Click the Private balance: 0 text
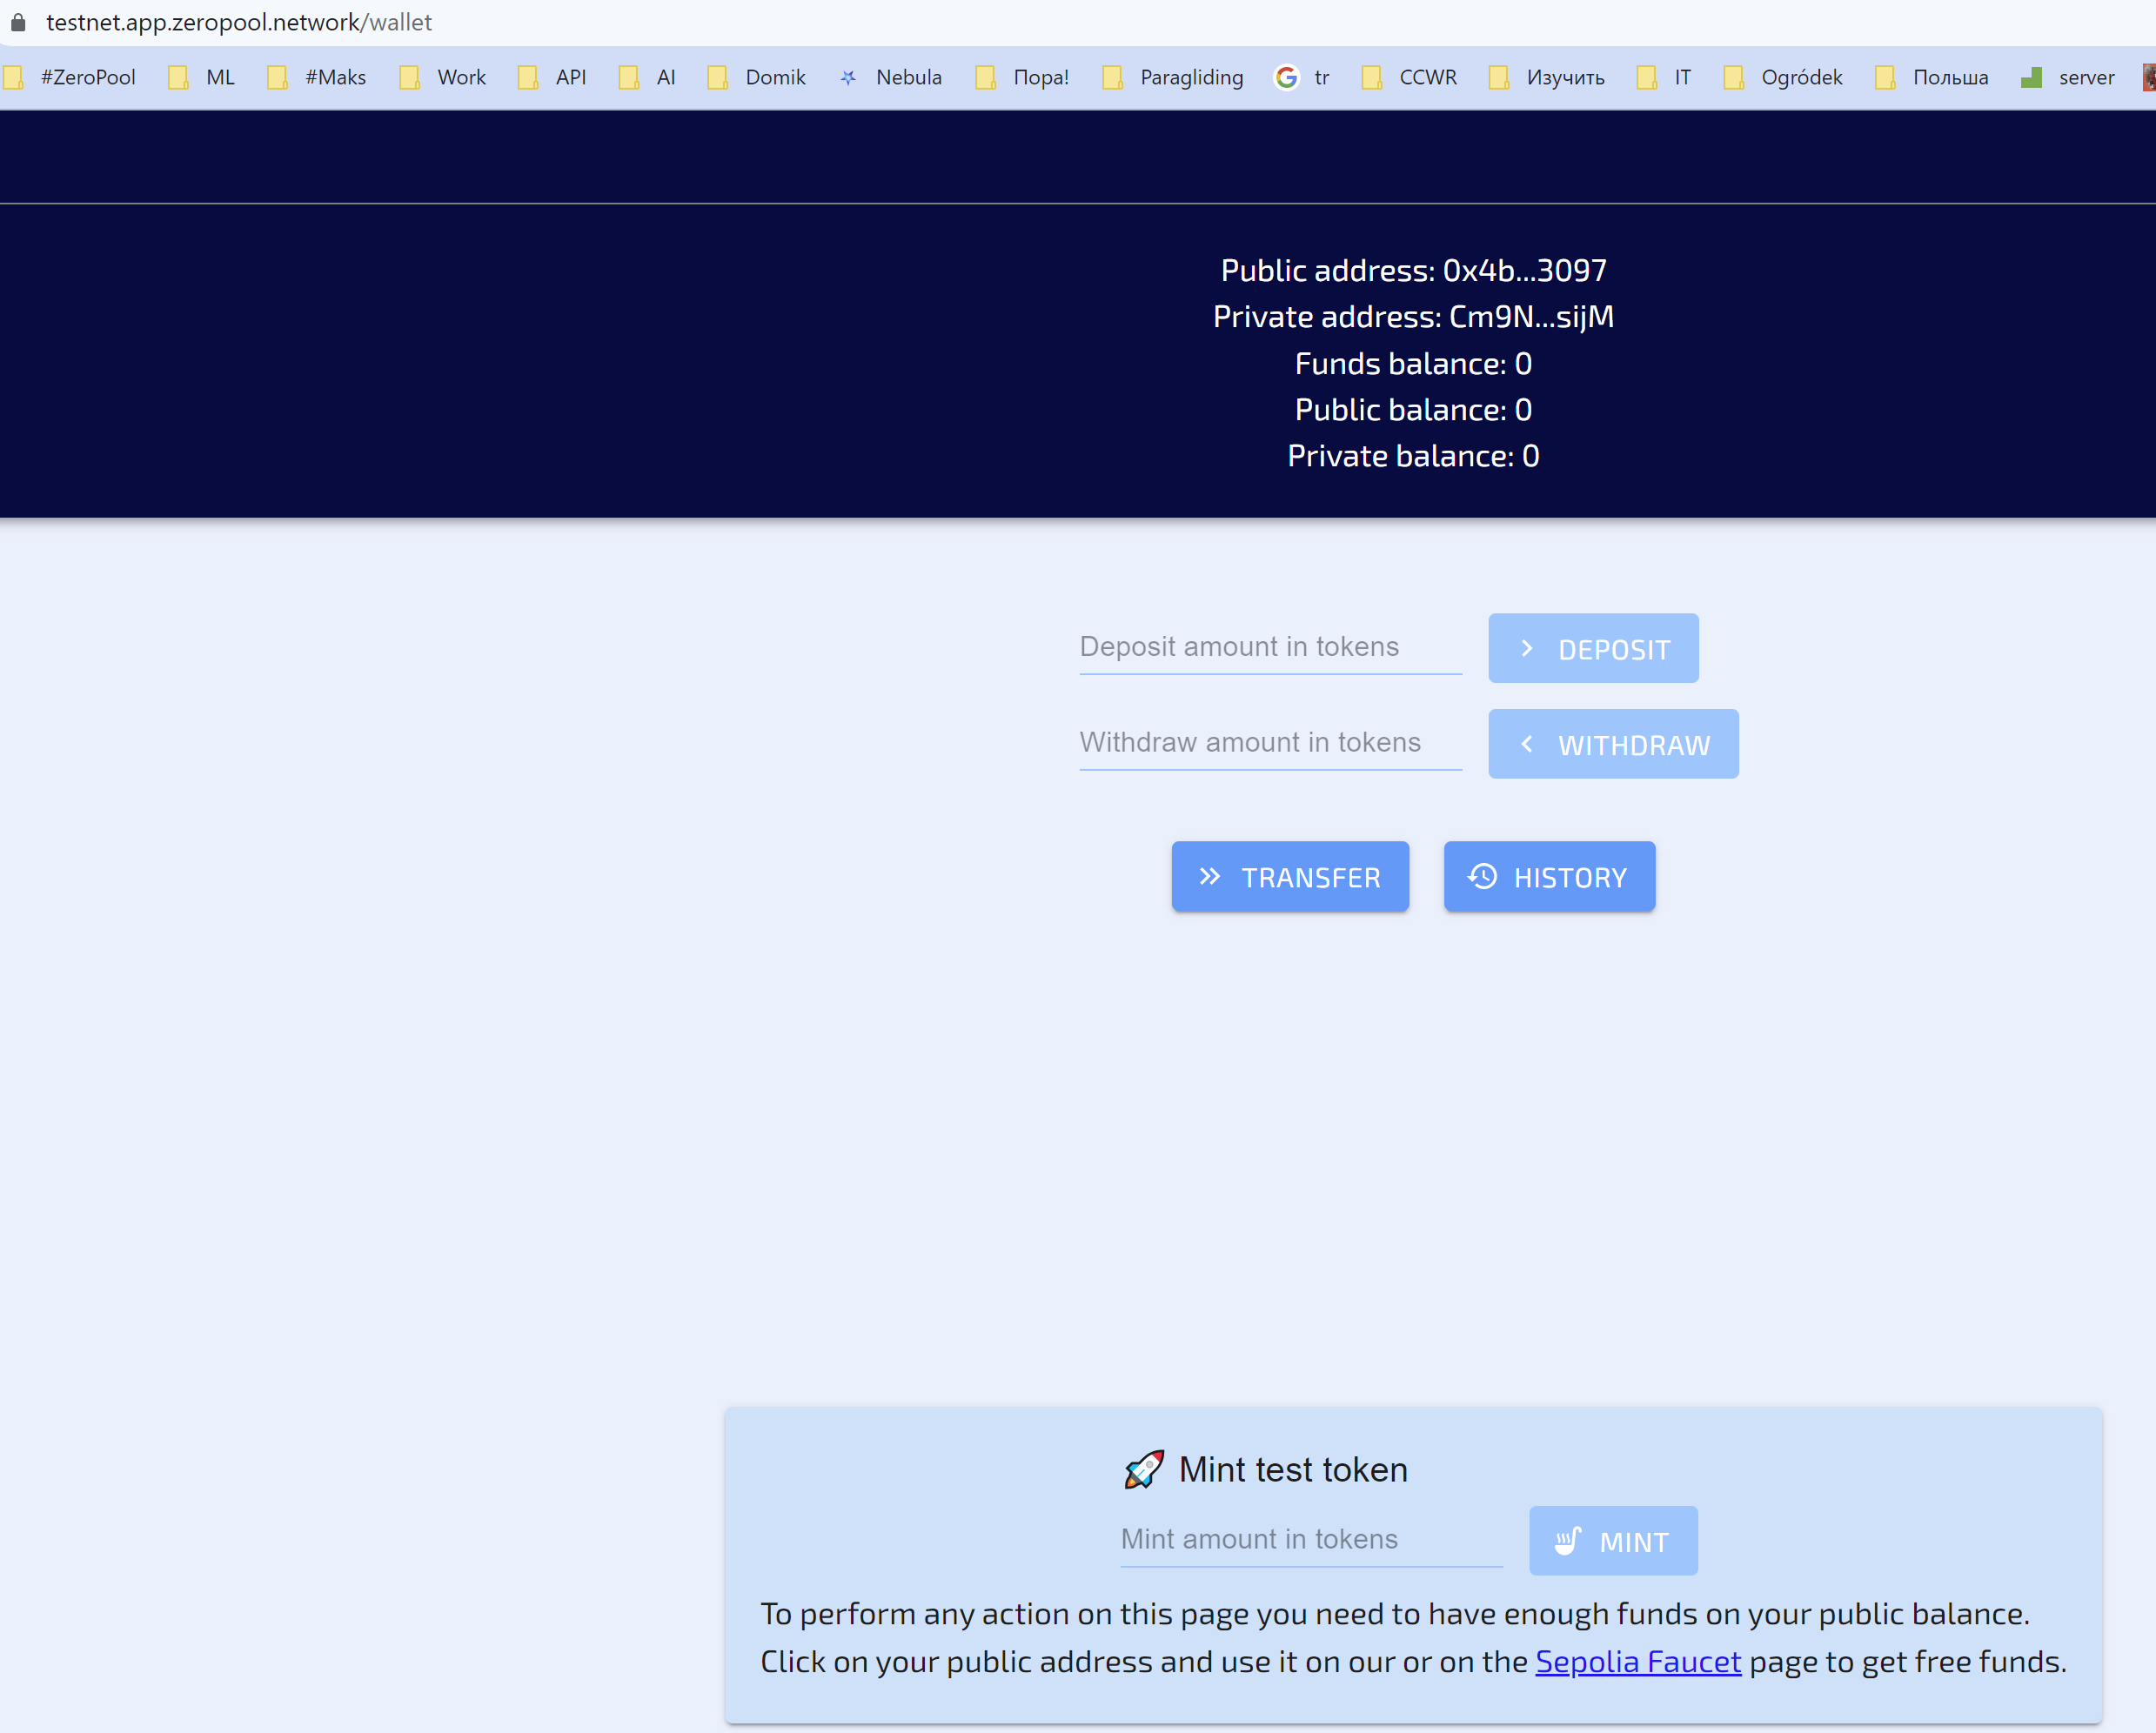The image size is (2156, 1733). [1413, 456]
